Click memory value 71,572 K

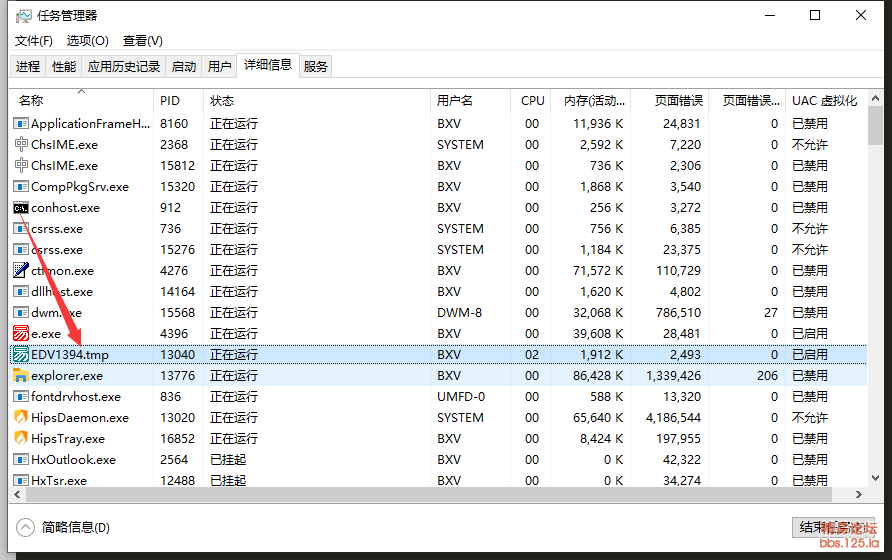point(598,270)
